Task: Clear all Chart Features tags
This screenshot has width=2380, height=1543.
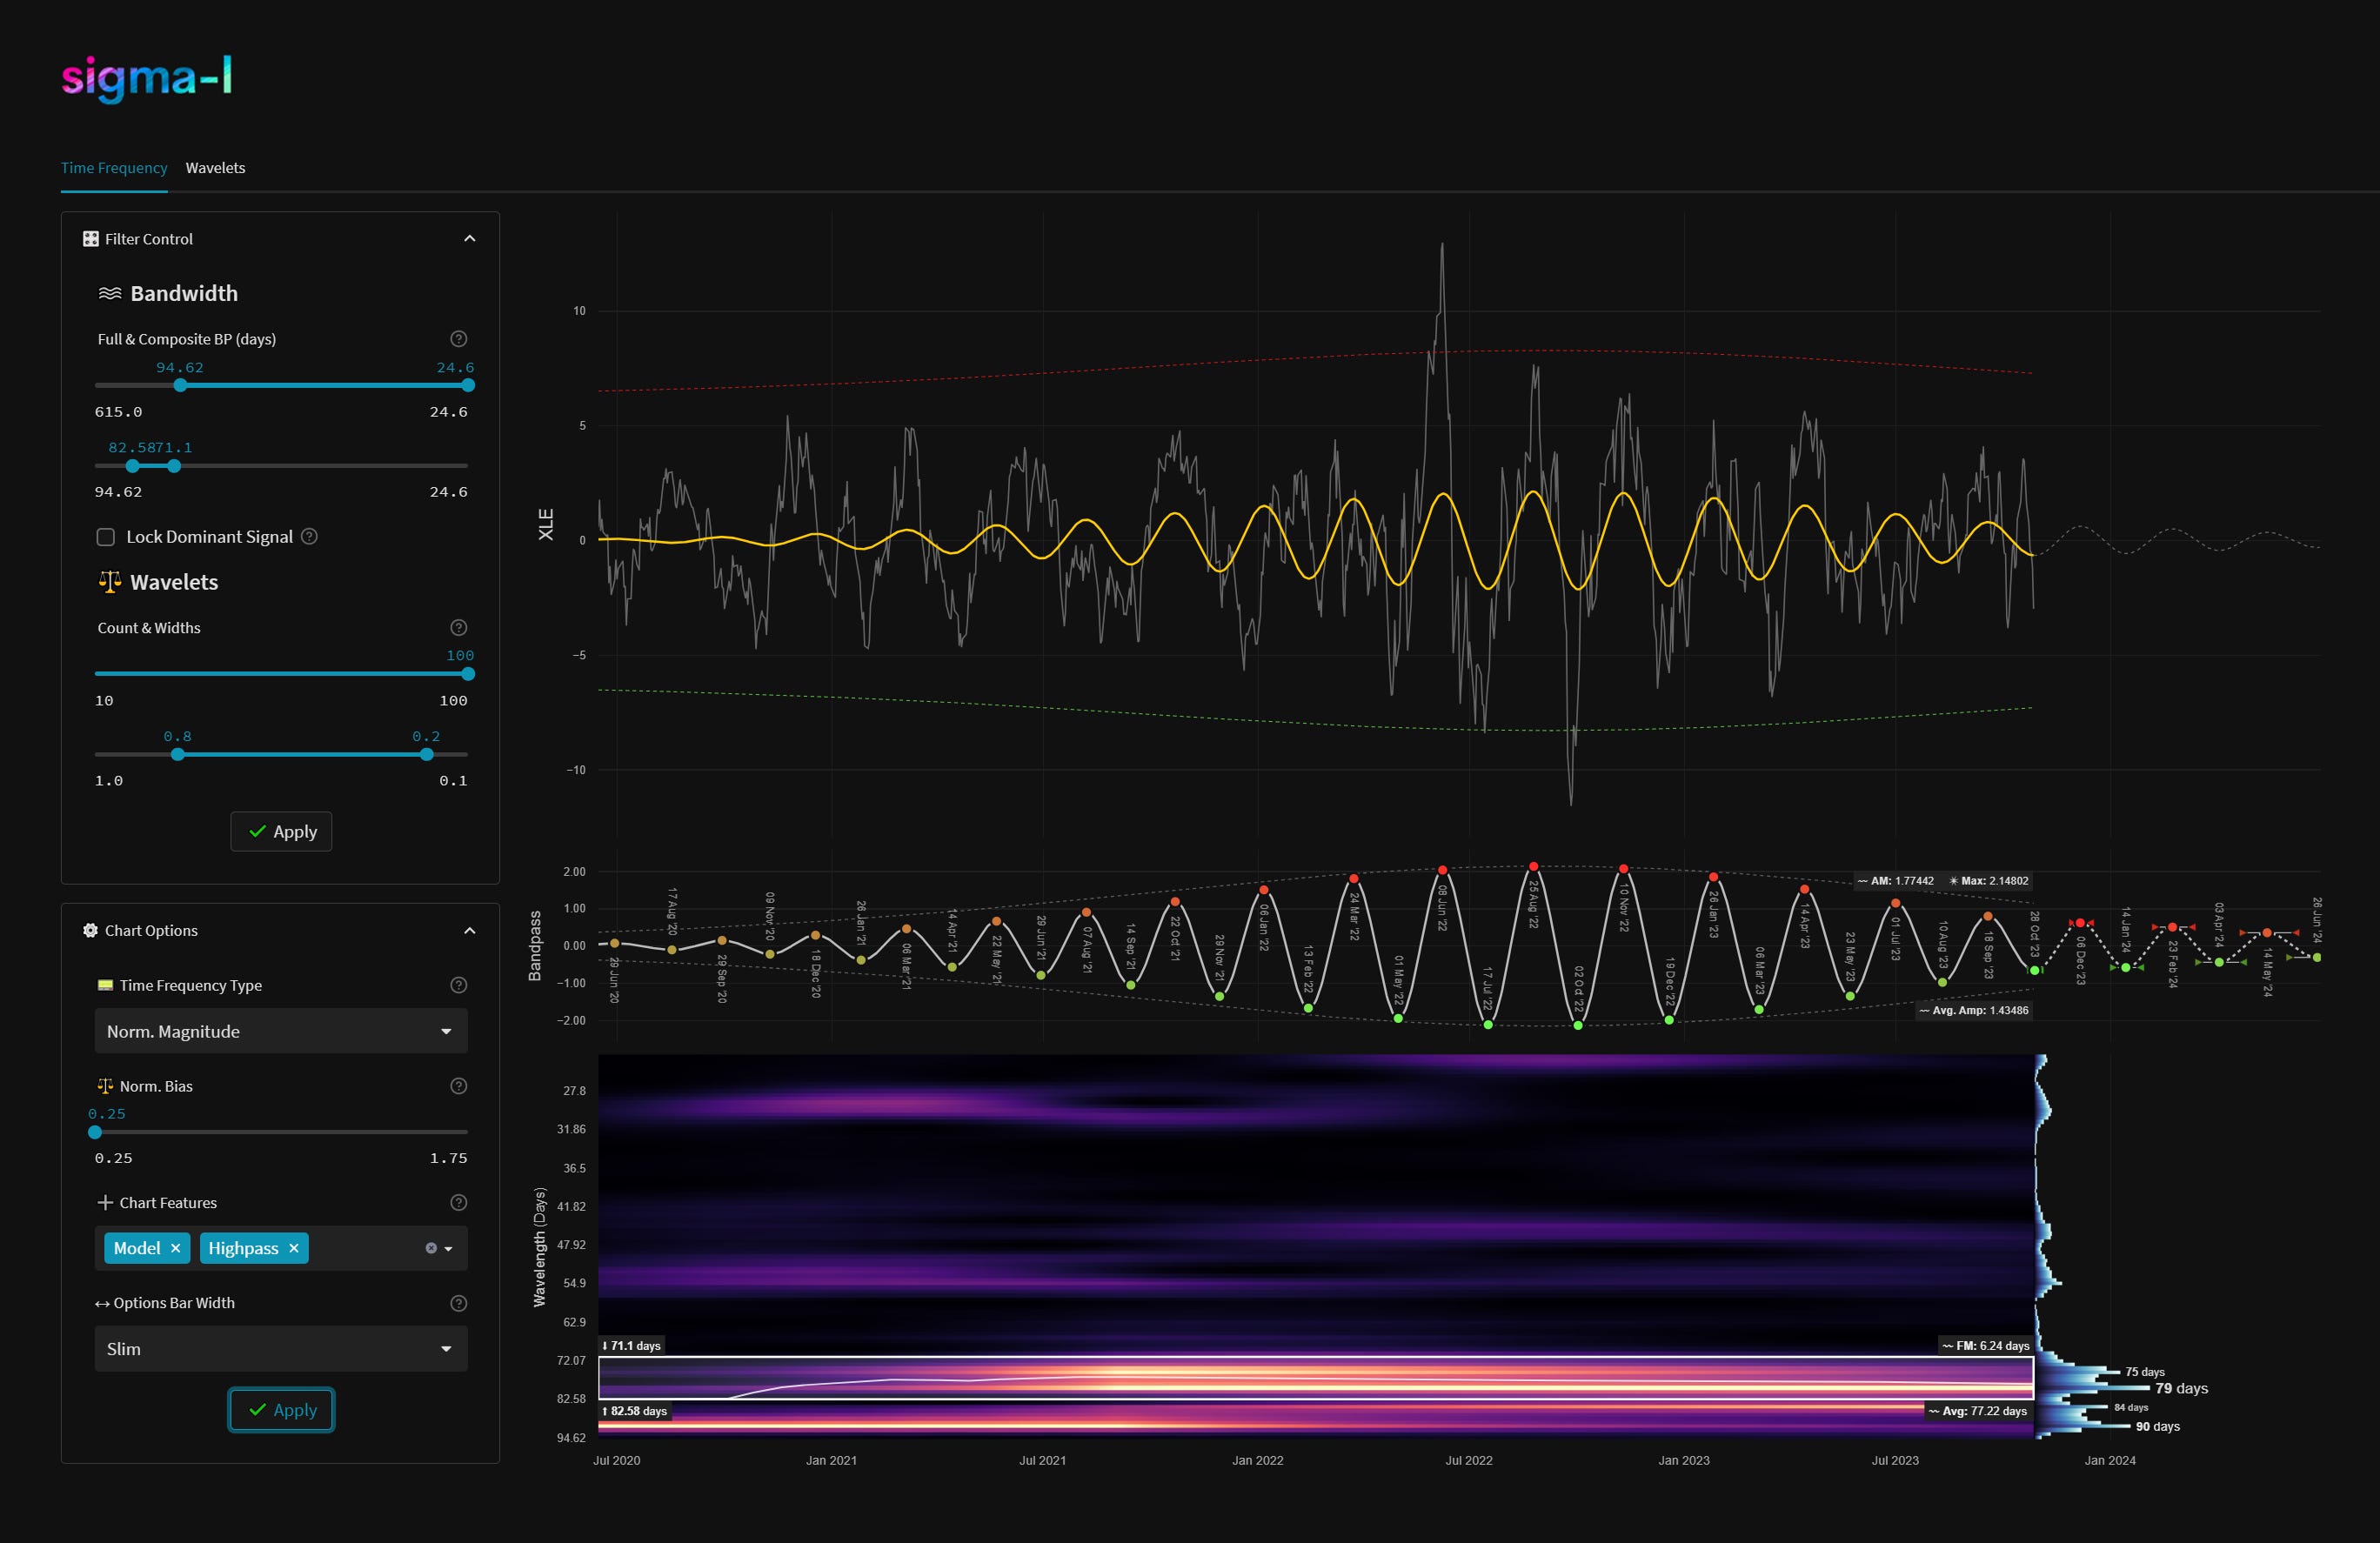Action: (431, 1248)
